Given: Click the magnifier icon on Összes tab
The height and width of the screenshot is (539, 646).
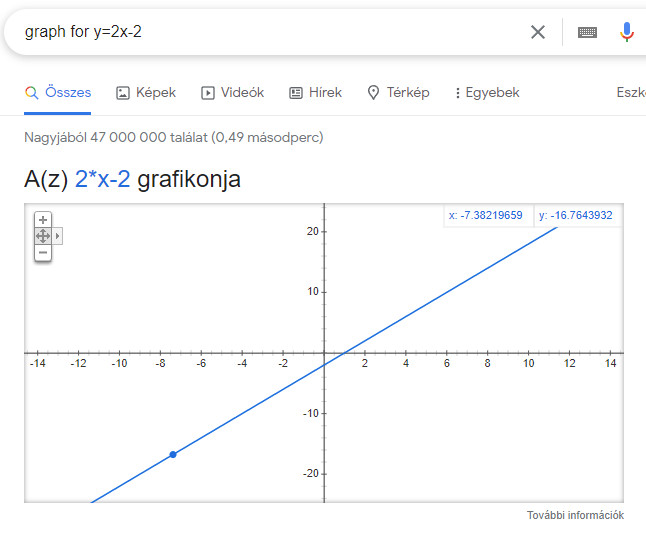Looking at the screenshot, I should coord(32,93).
